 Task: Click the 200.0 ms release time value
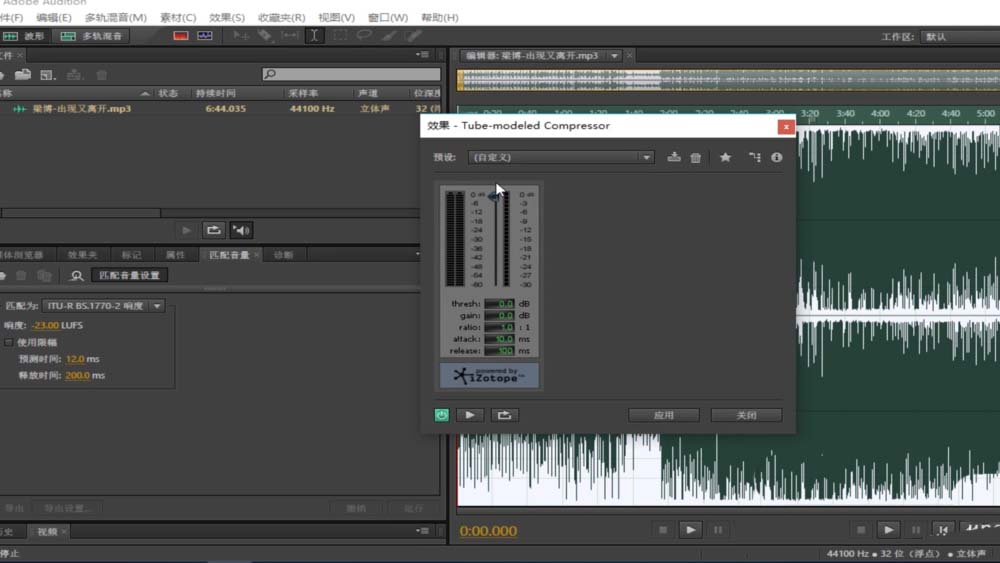click(x=77, y=376)
